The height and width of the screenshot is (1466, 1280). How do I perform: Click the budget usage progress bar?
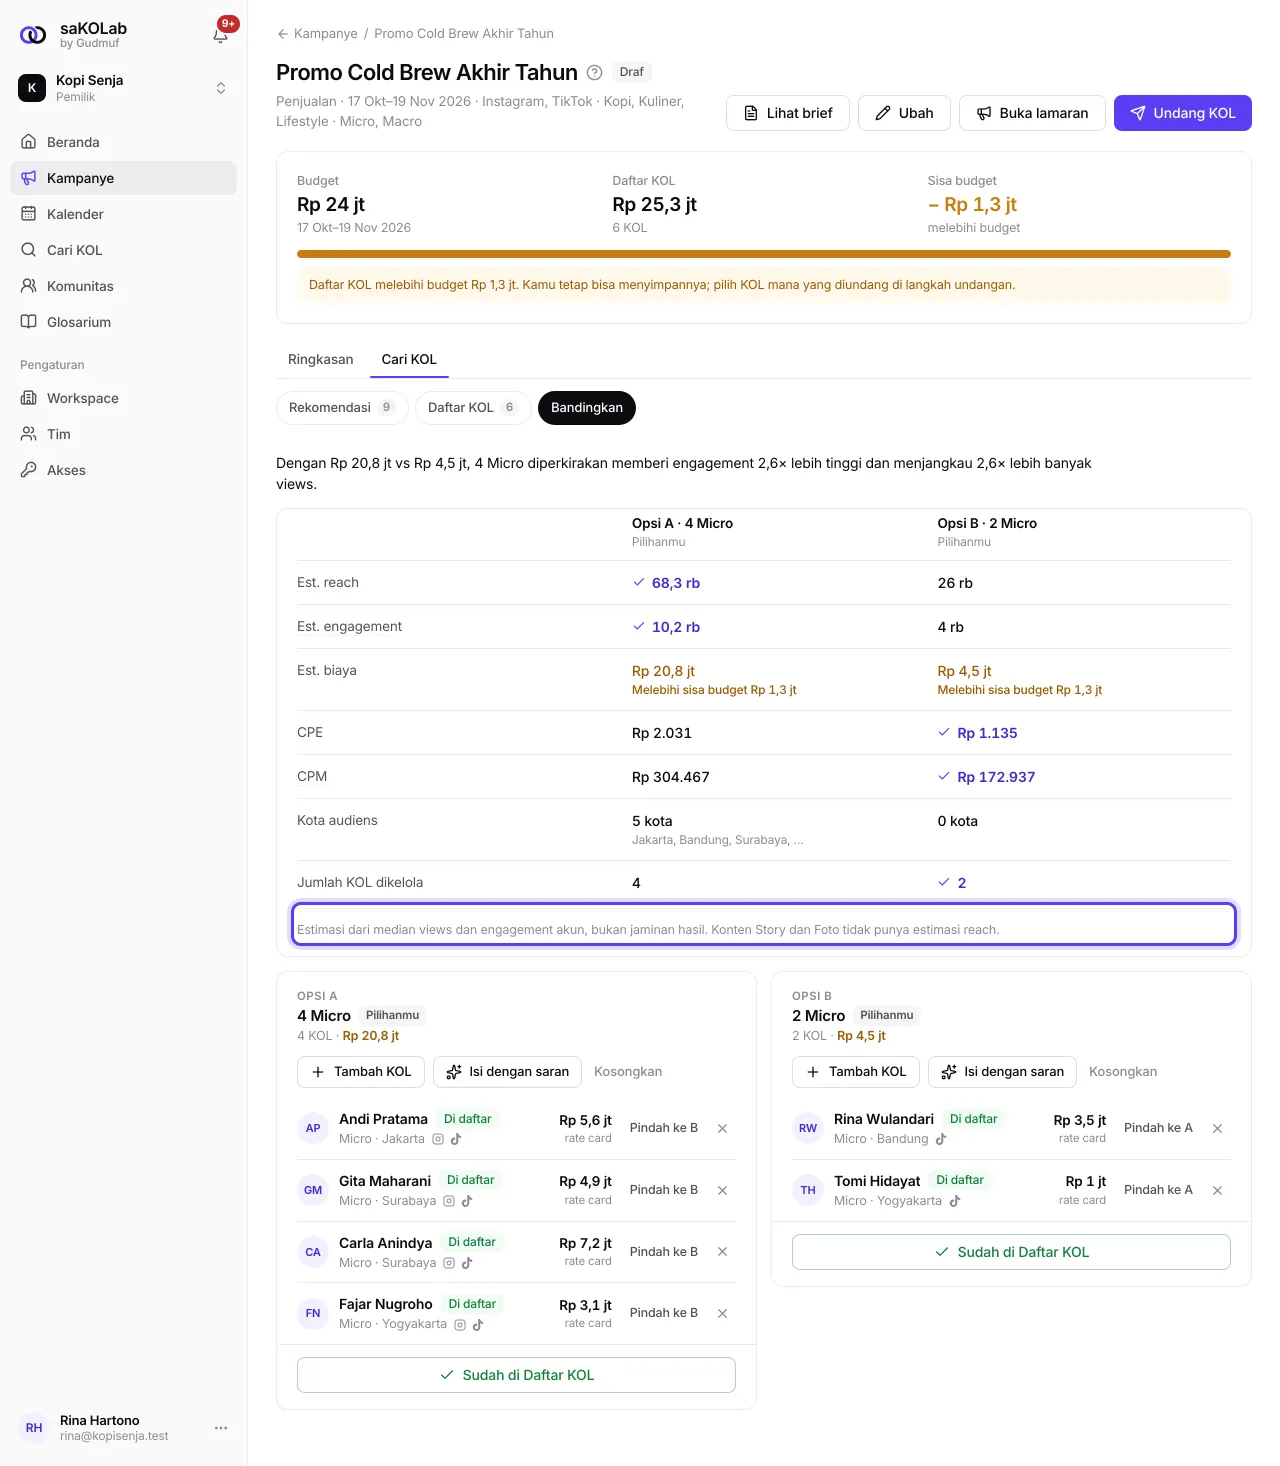764,254
